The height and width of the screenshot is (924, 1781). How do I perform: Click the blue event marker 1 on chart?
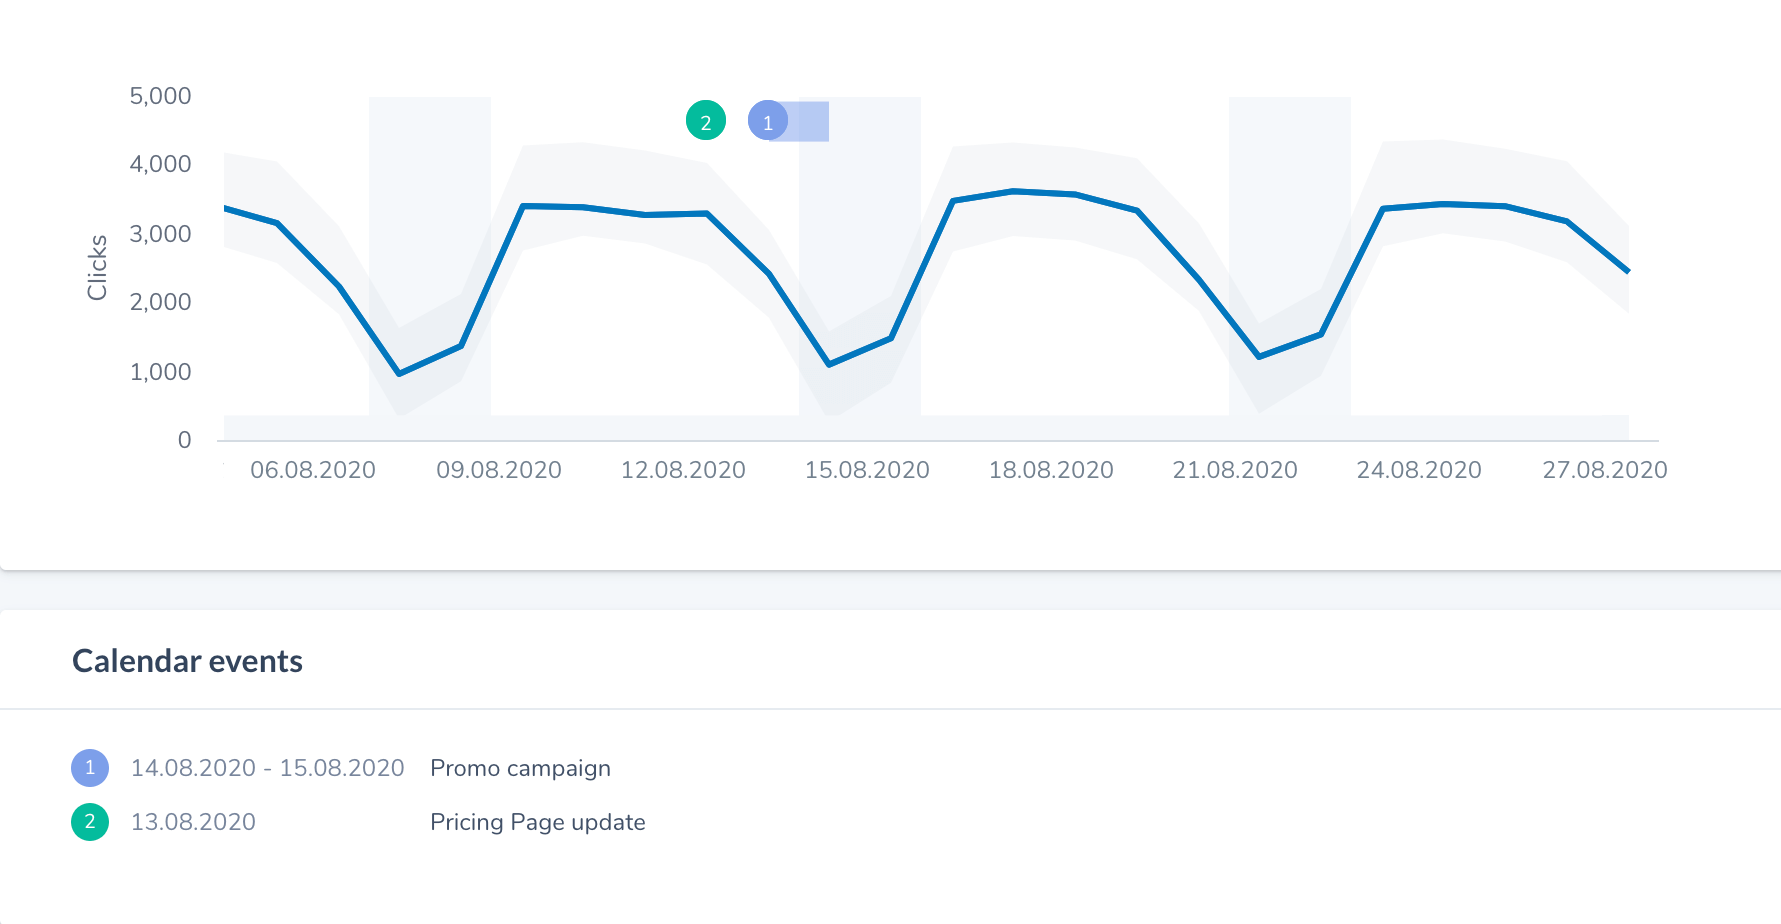tap(768, 121)
